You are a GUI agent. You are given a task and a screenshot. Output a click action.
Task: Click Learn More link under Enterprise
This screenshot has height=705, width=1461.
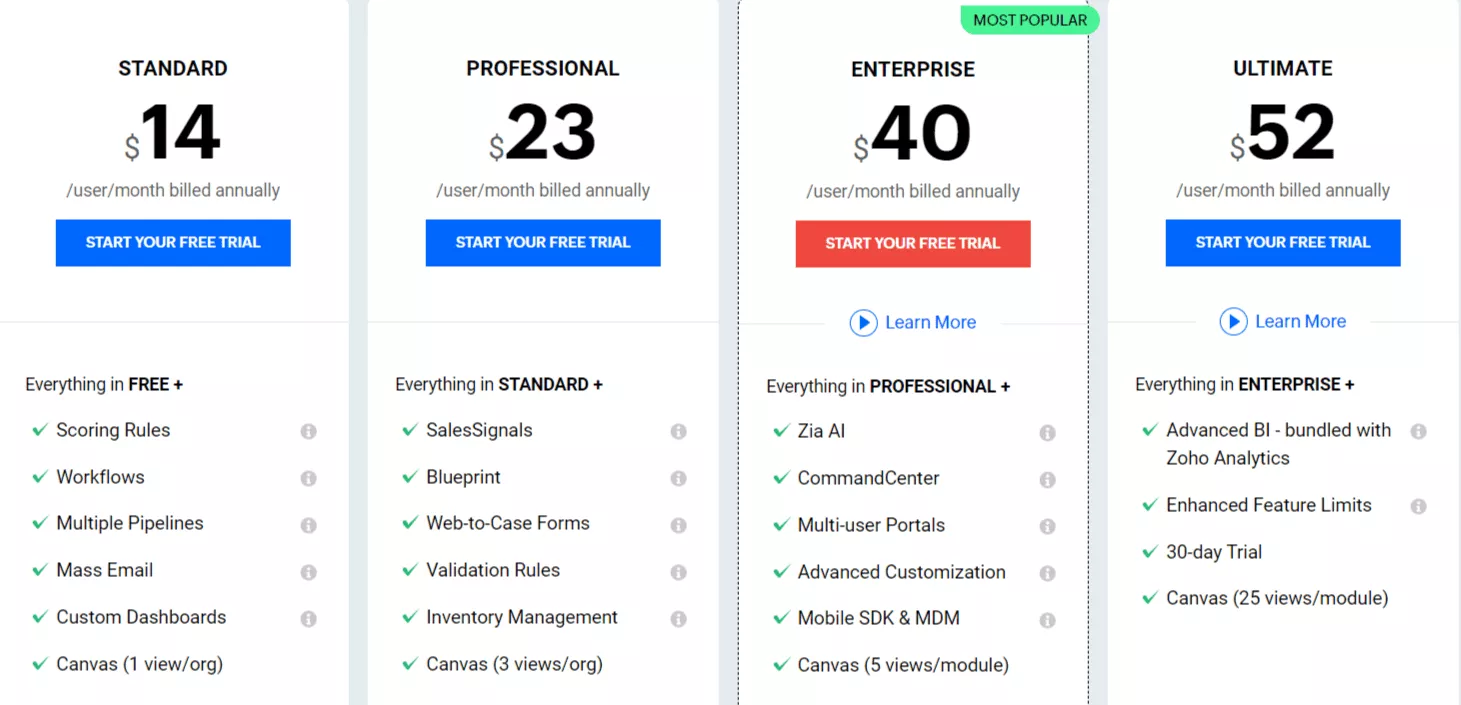(x=930, y=322)
